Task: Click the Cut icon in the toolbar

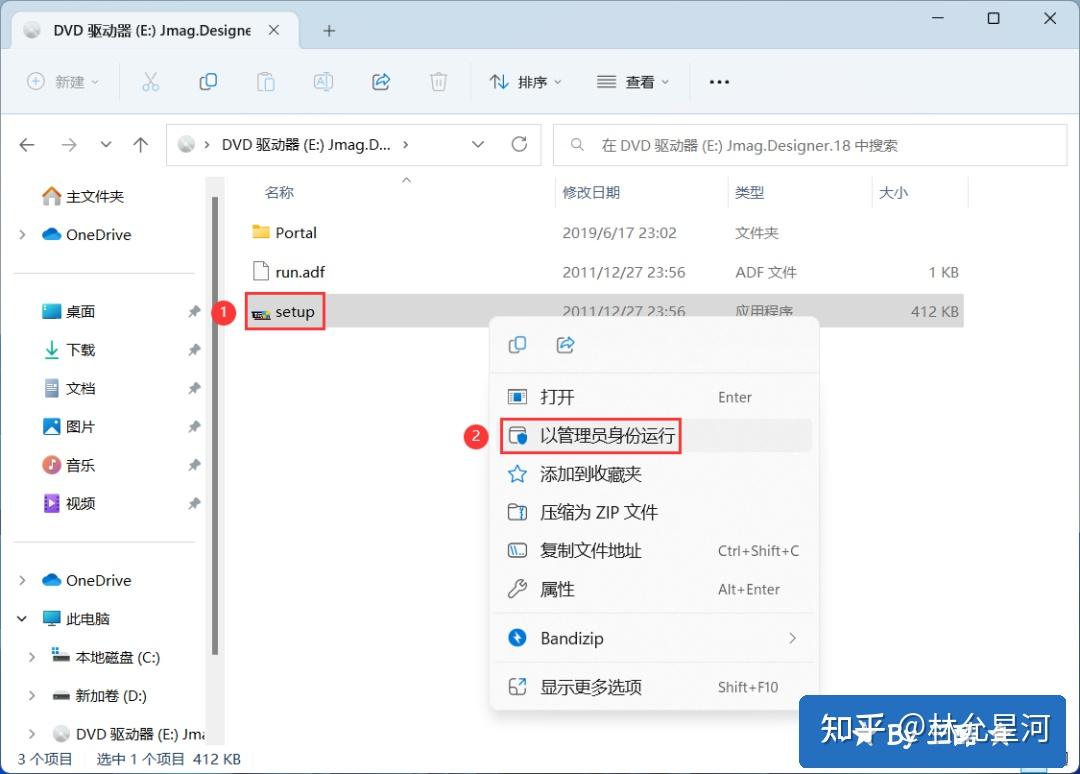Action: coord(151,81)
